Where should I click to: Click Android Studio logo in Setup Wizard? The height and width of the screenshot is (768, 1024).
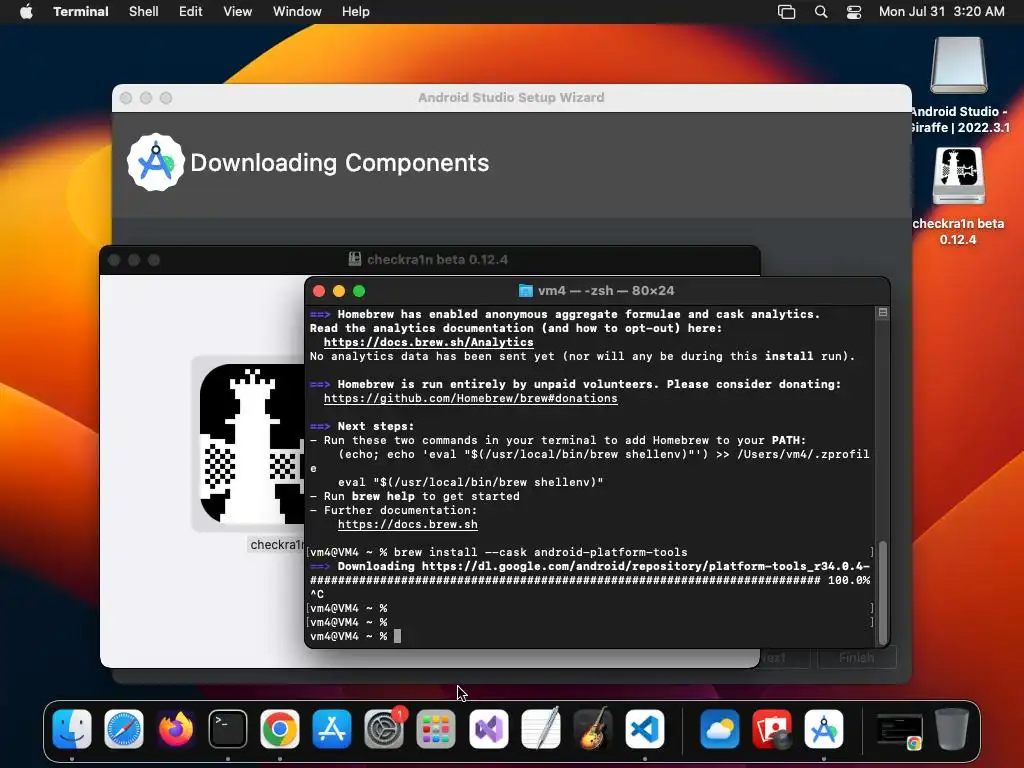click(155, 162)
